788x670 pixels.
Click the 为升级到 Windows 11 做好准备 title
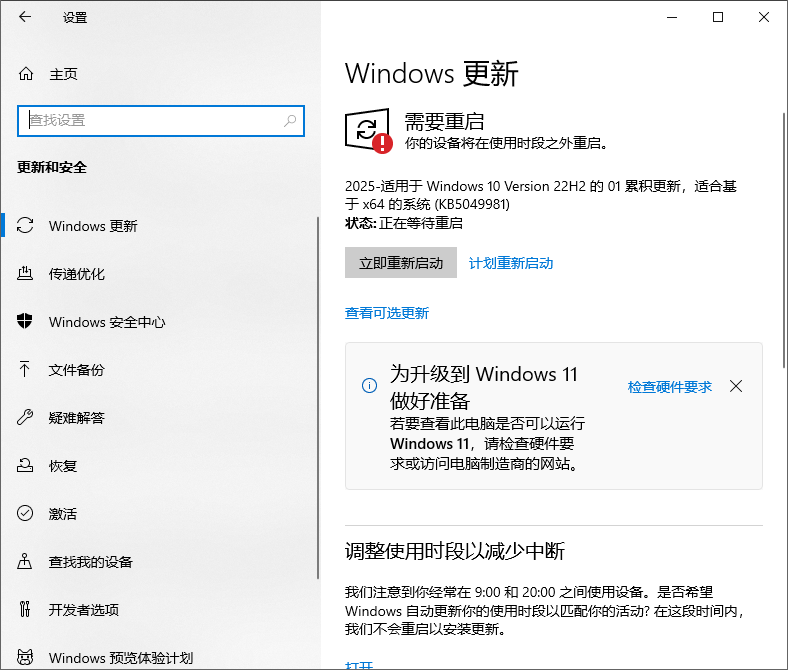point(484,387)
